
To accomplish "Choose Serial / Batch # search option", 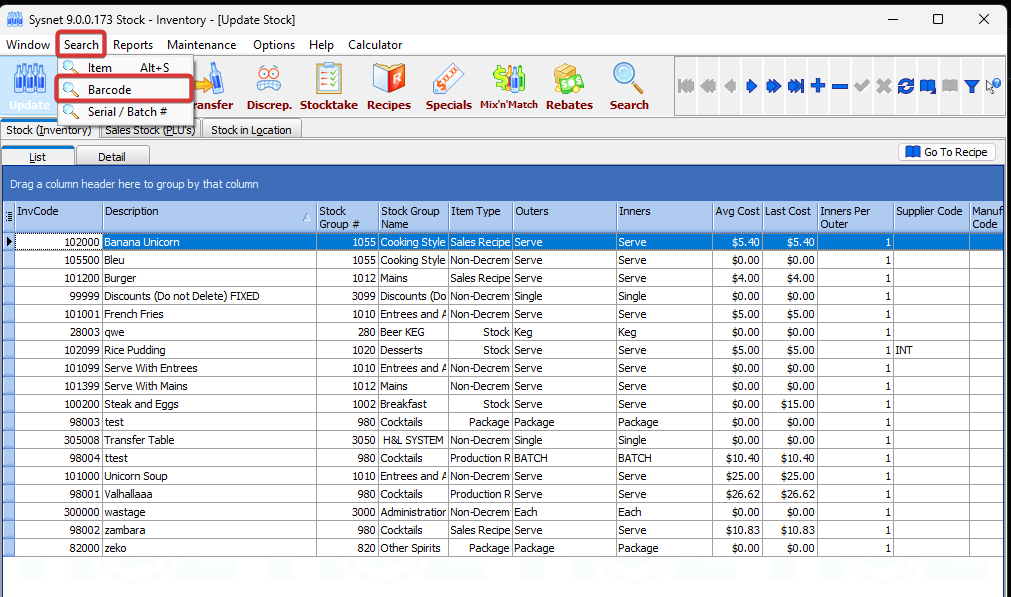I will click(125, 112).
